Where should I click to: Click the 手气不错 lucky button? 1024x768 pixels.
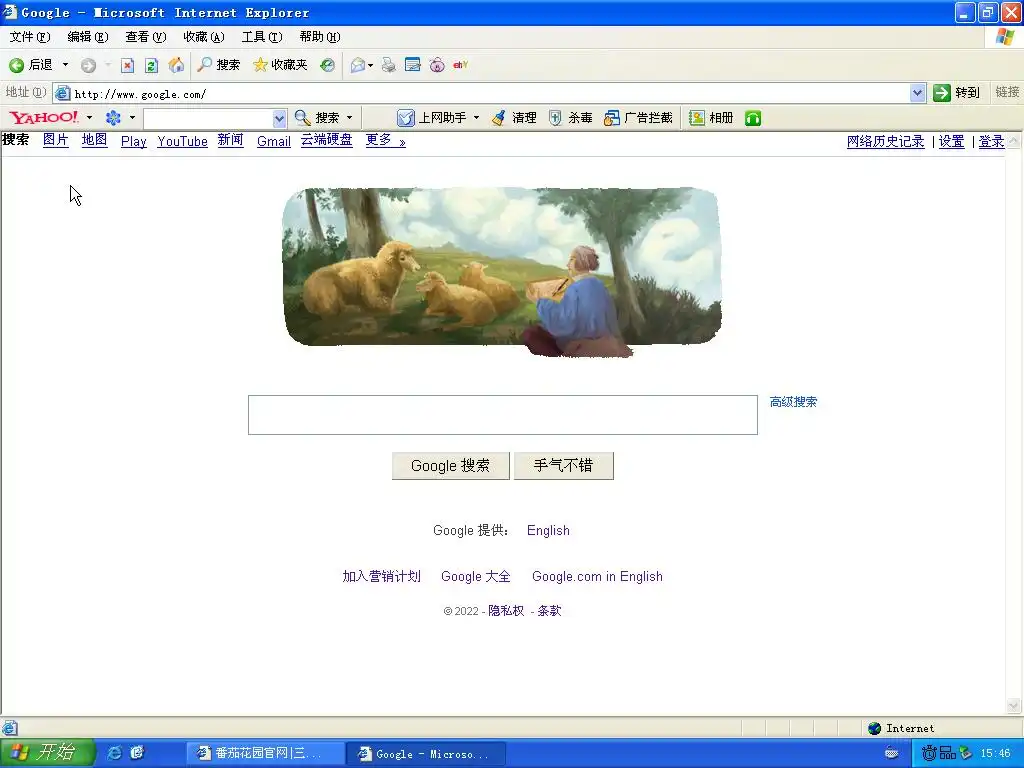tap(564, 466)
